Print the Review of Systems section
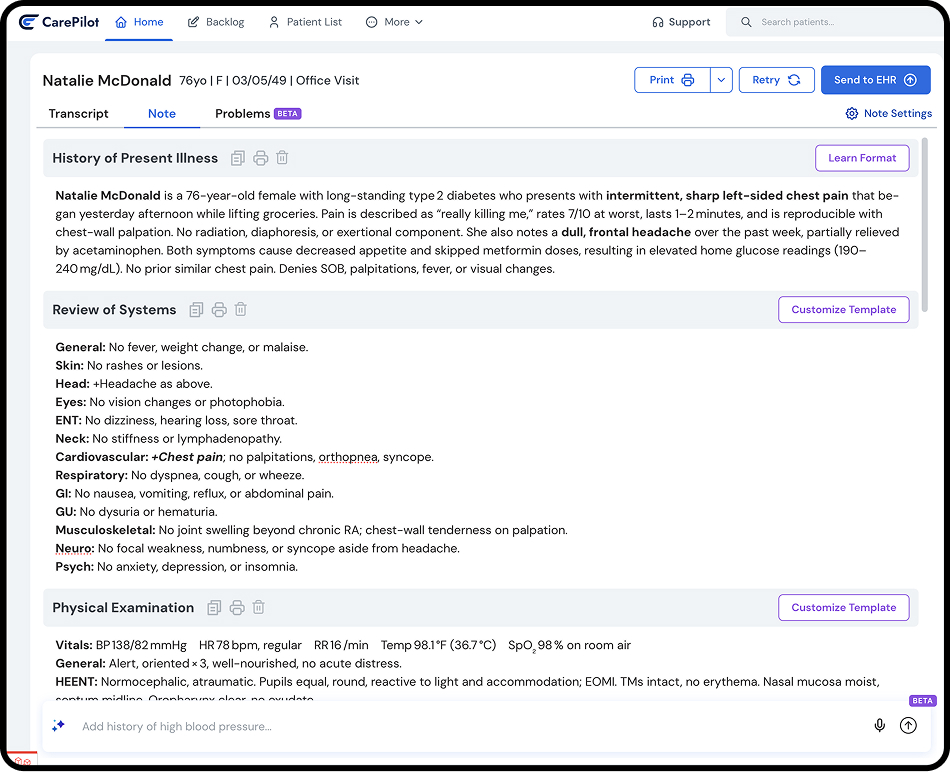Viewport: 950px width, 772px height. [x=219, y=309]
